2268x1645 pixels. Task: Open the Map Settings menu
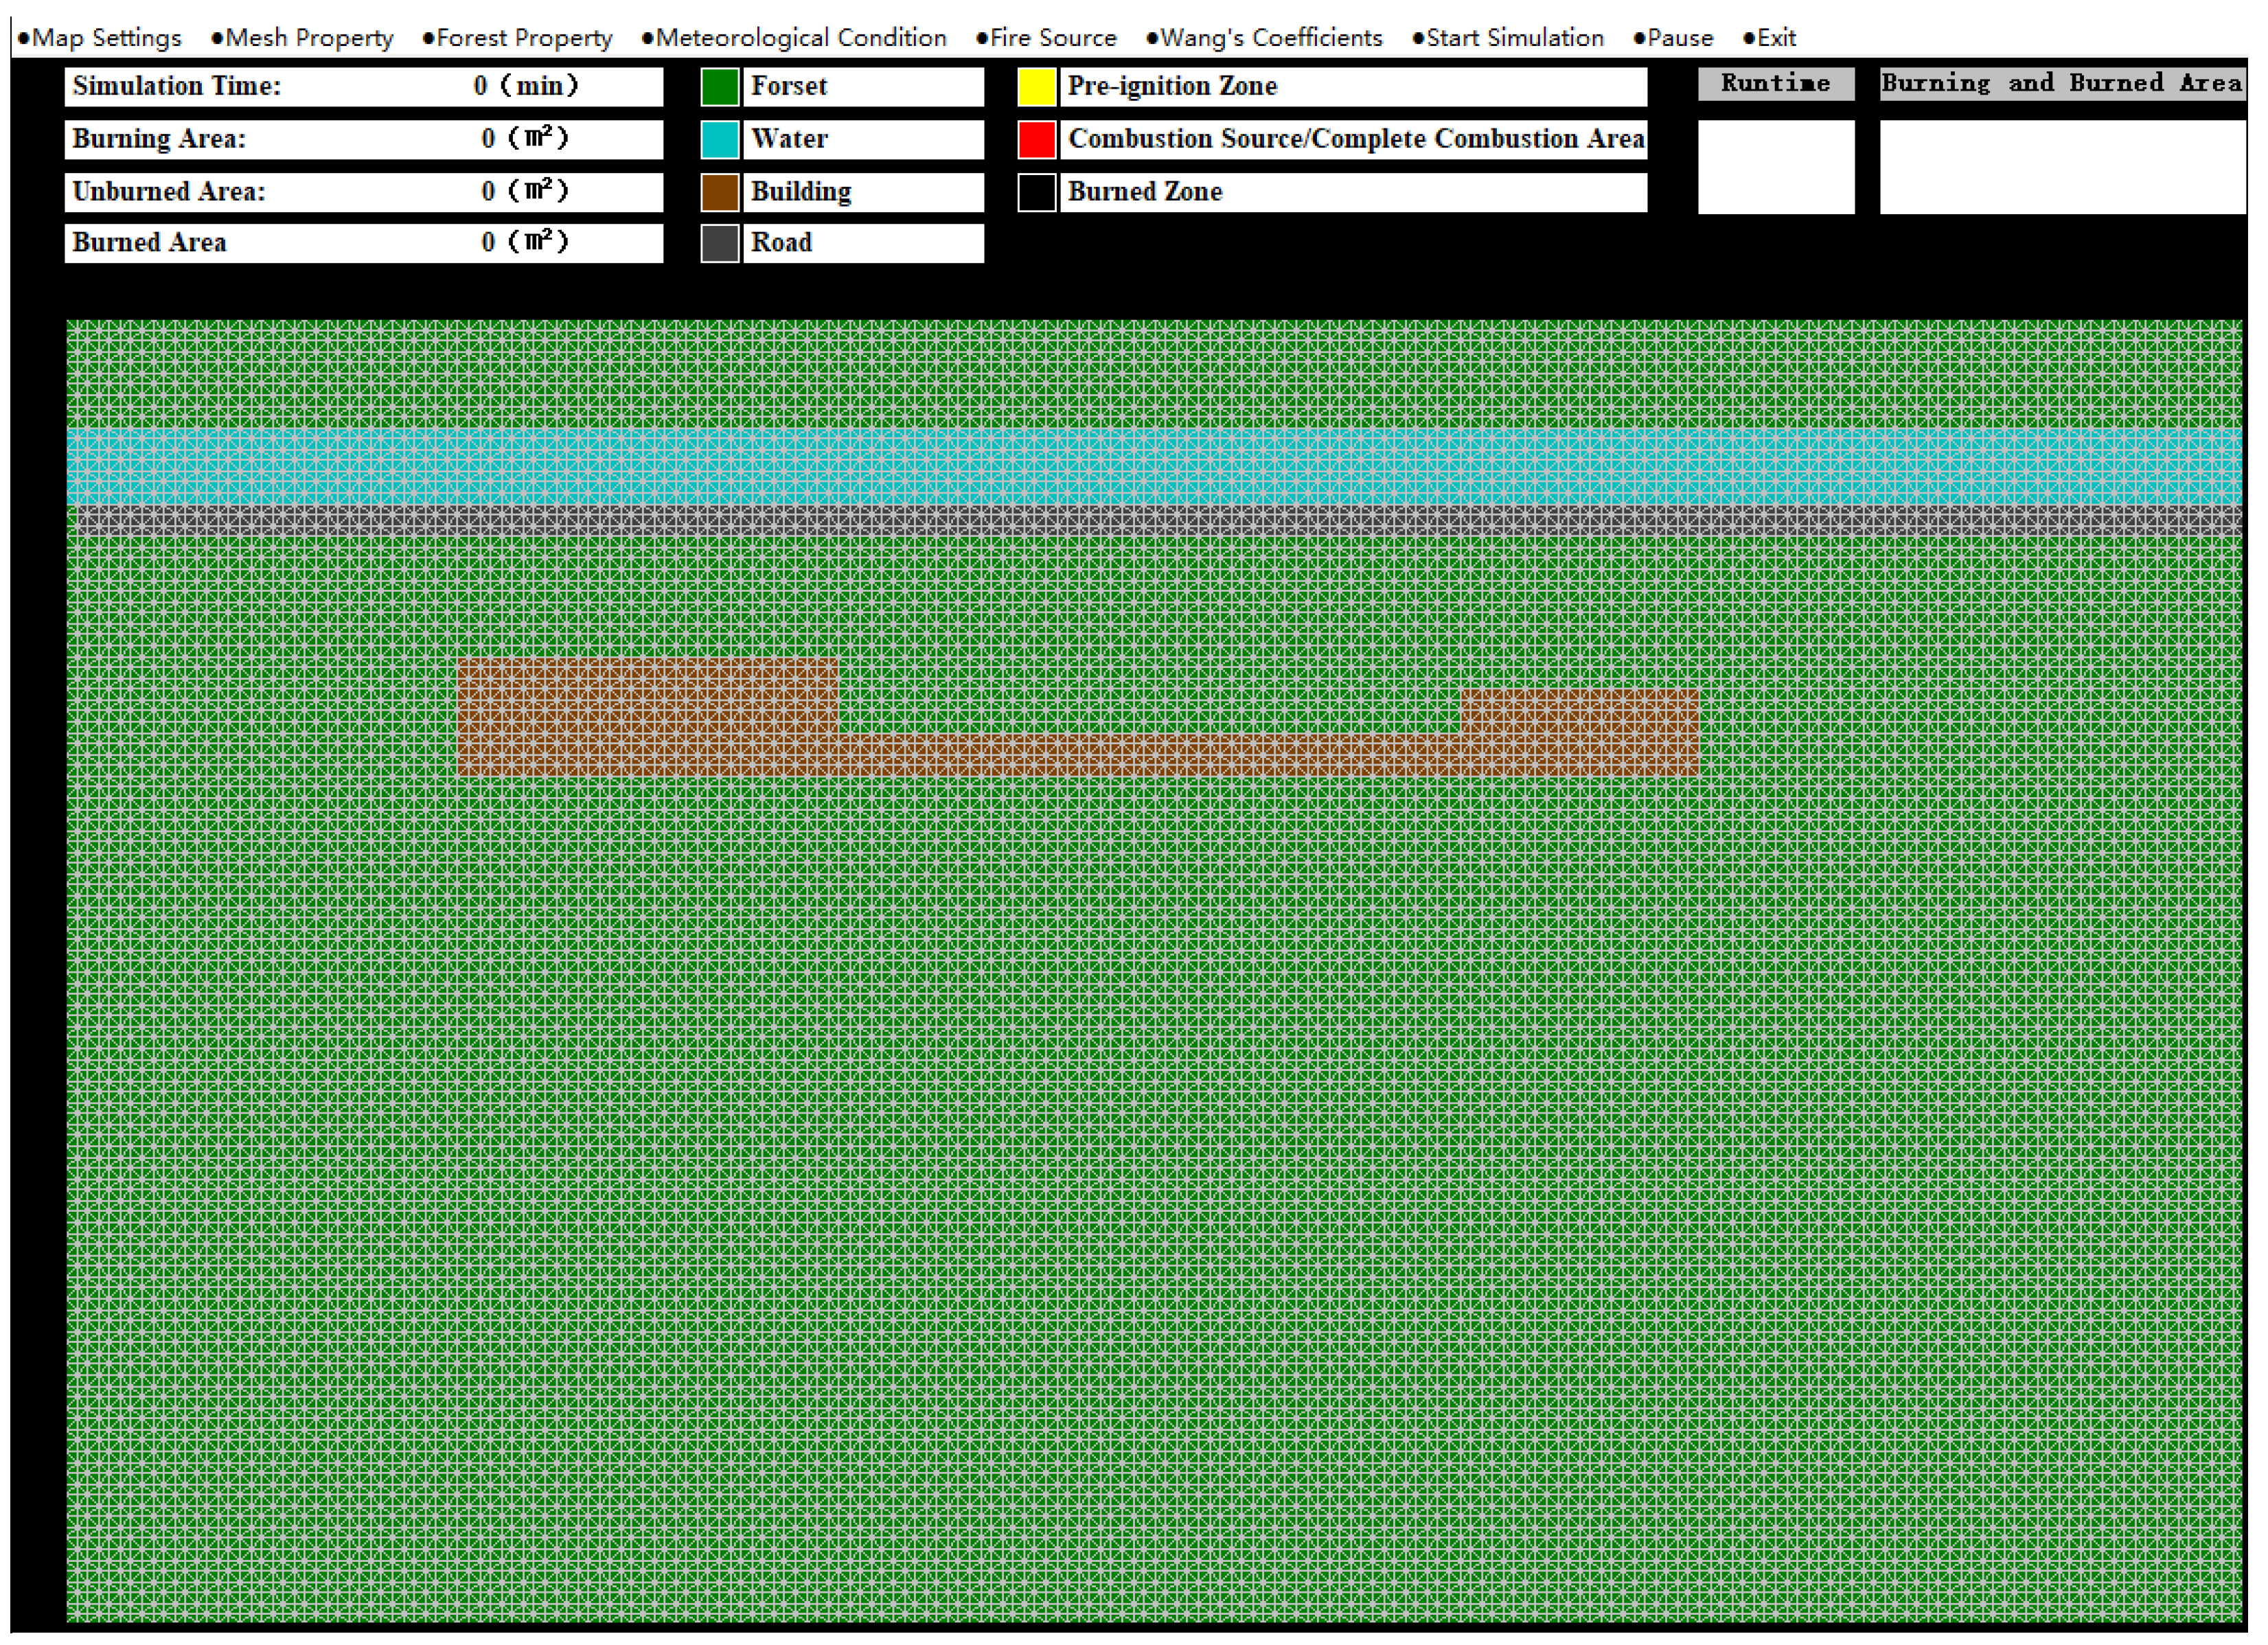tap(100, 38)
